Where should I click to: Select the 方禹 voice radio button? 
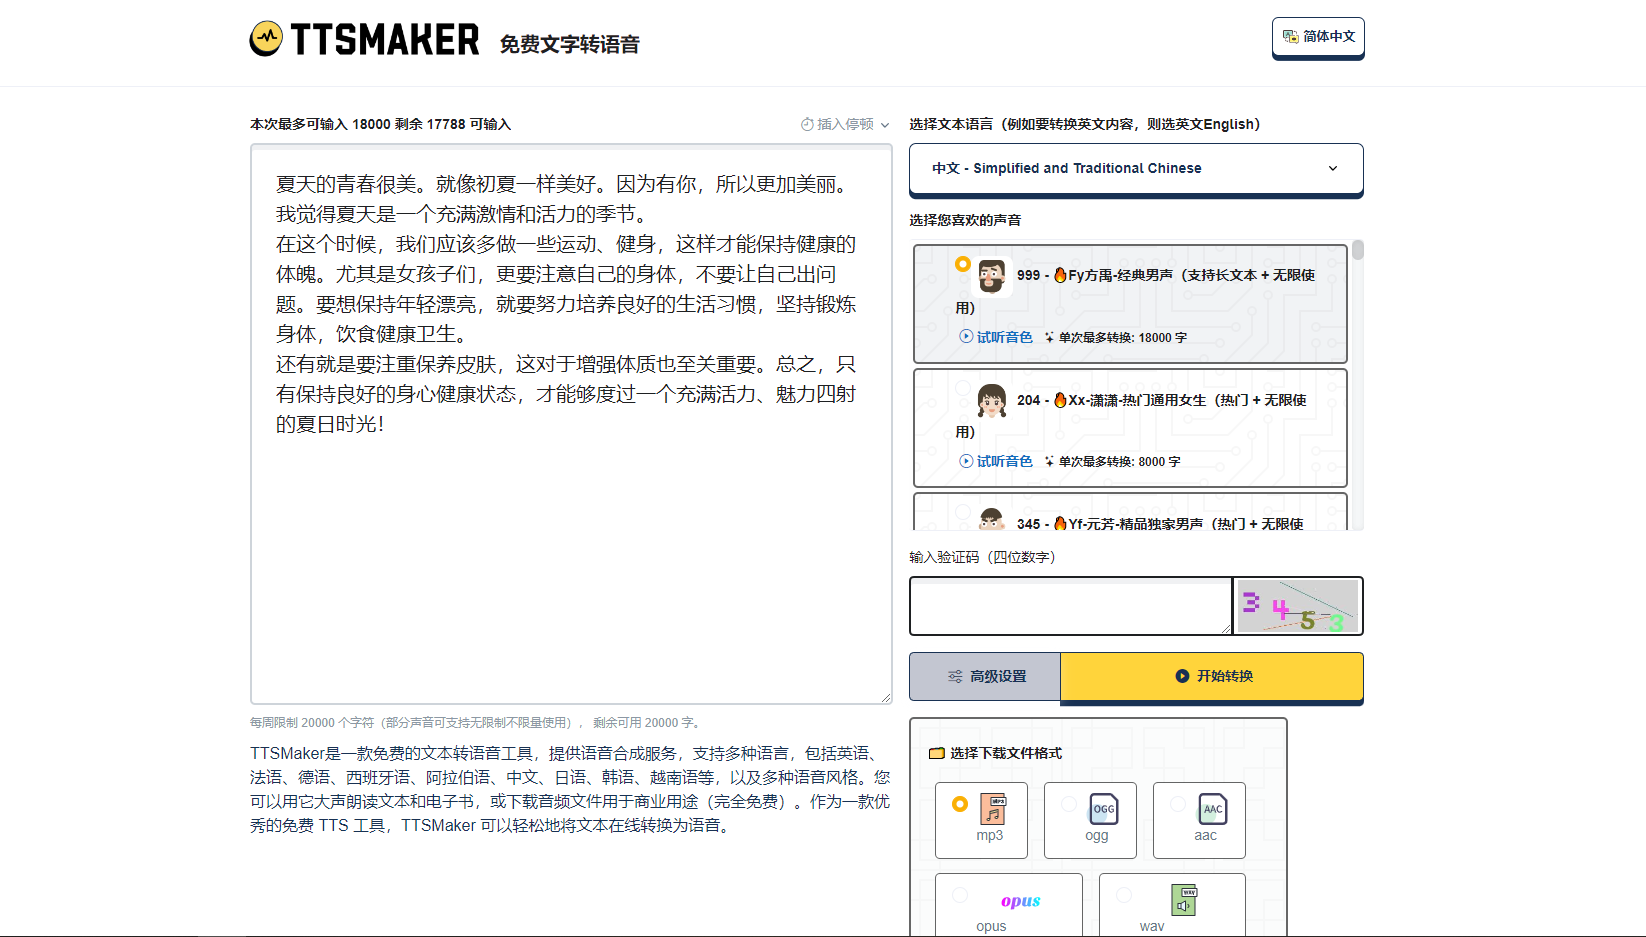[x=962, y=263]
